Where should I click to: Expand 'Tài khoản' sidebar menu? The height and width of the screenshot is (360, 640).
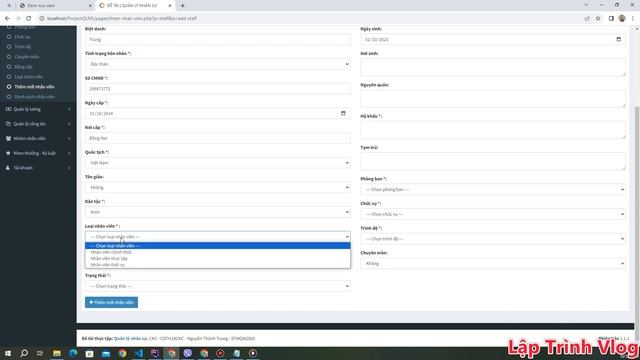[38, 168]
